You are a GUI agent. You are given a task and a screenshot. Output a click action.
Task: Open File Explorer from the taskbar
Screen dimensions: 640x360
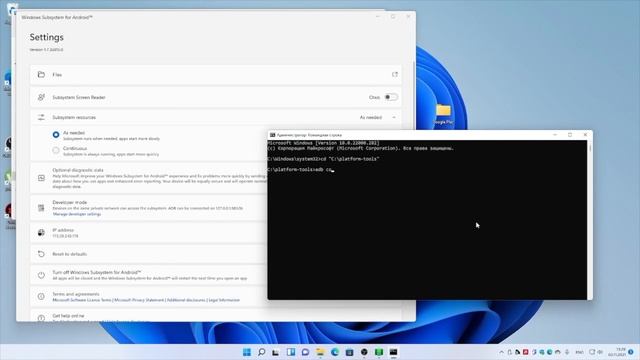click(x=320, y=352)
